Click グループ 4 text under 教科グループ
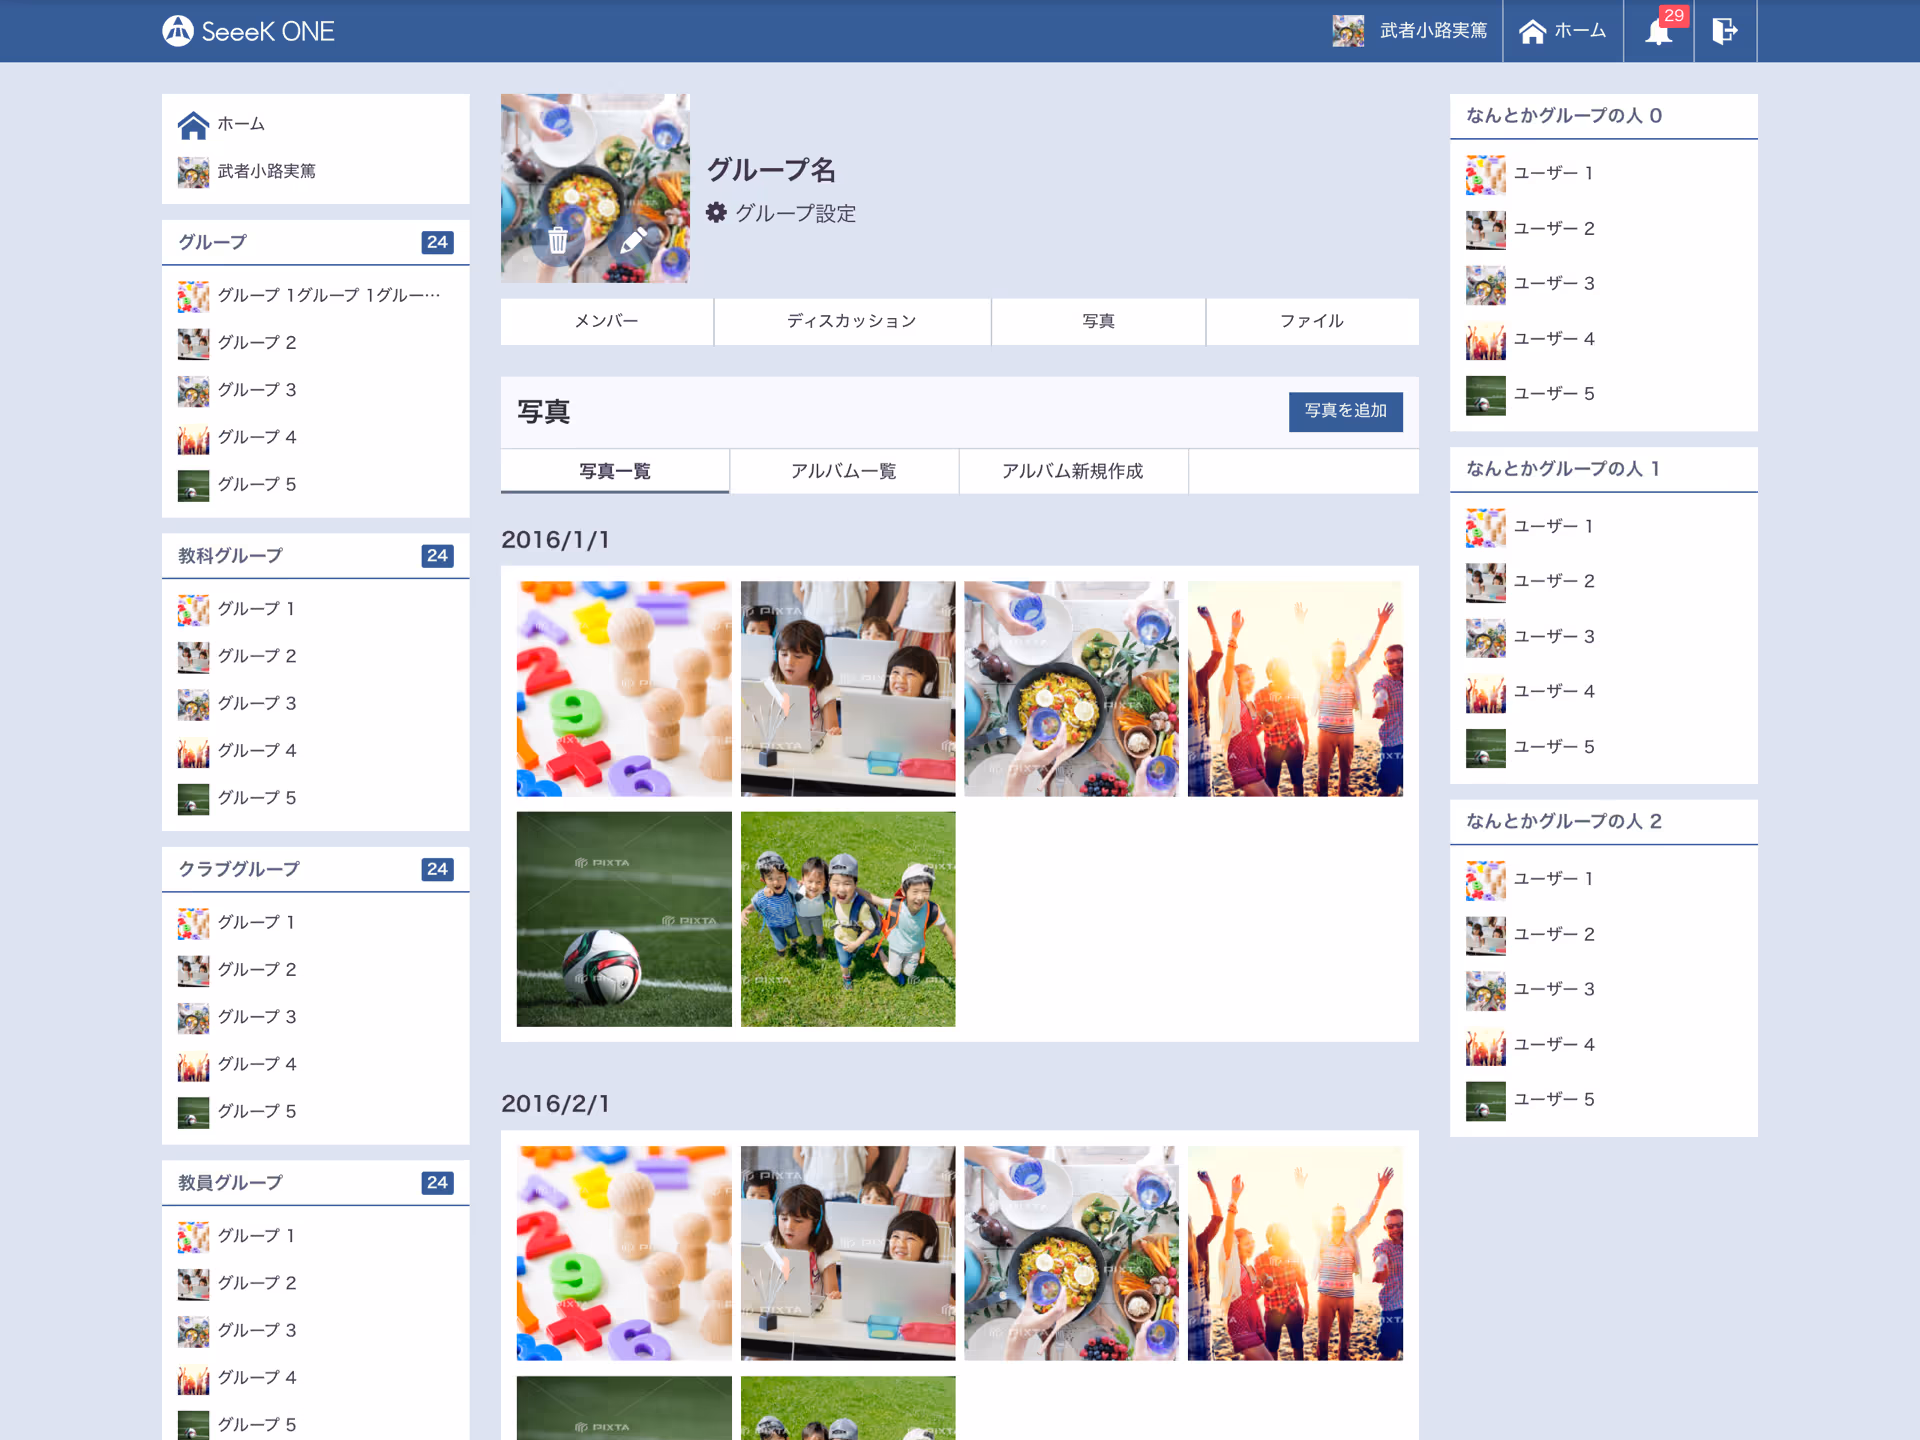This screenshot has height=1440, width=1920. click(257, 751)
